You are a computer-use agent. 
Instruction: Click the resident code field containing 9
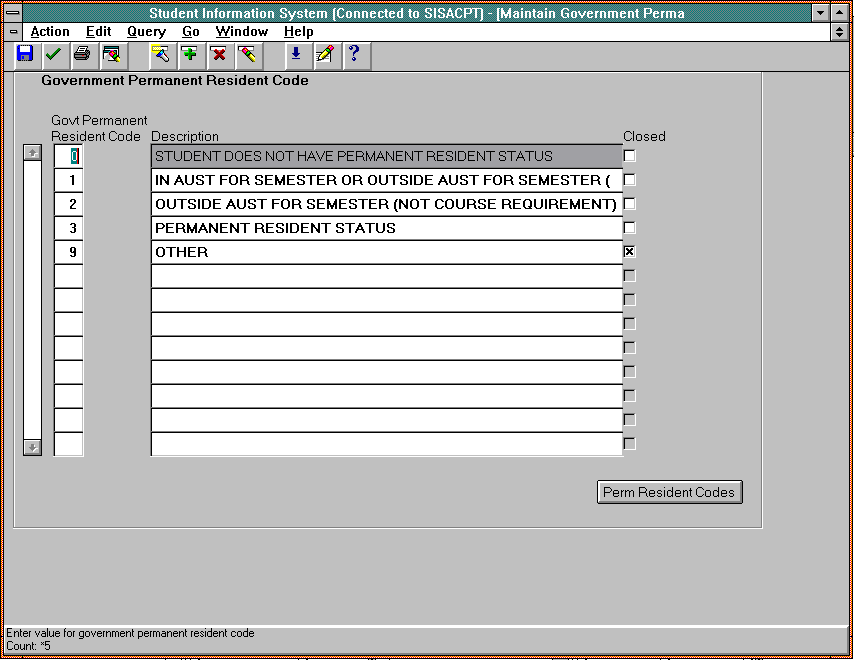(x=69, y=252)
